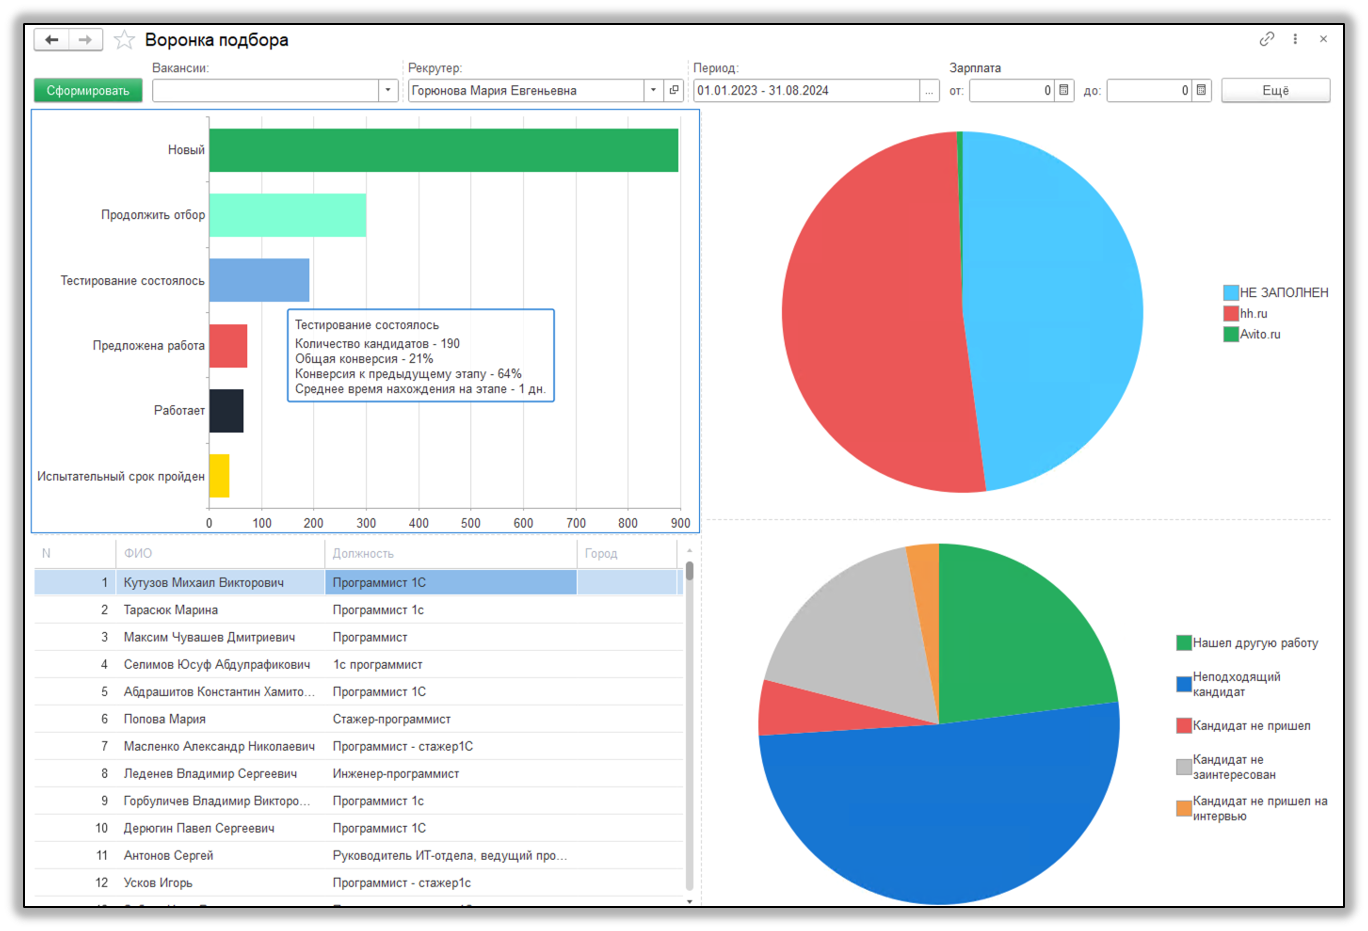Copy the link using the chain icon

(x=1267, y=39)
